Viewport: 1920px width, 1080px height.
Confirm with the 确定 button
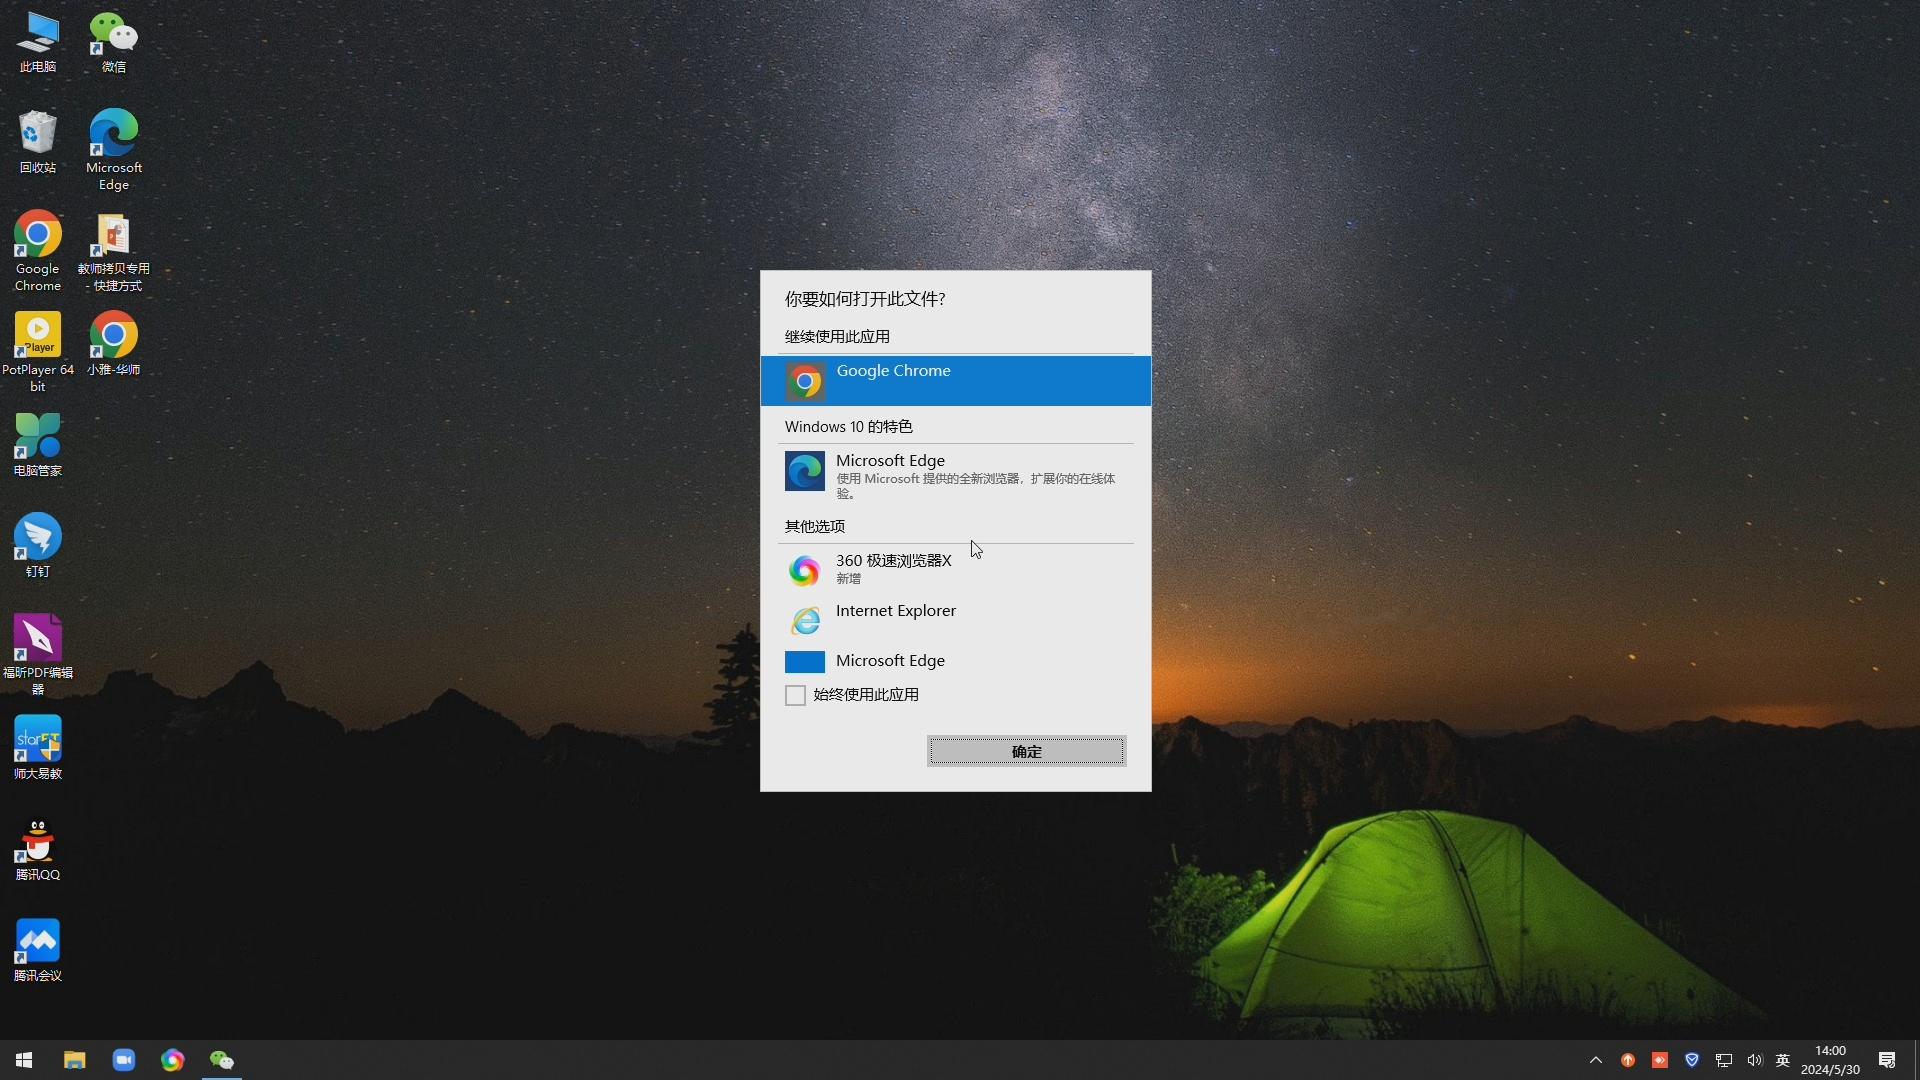[1027, 751]
